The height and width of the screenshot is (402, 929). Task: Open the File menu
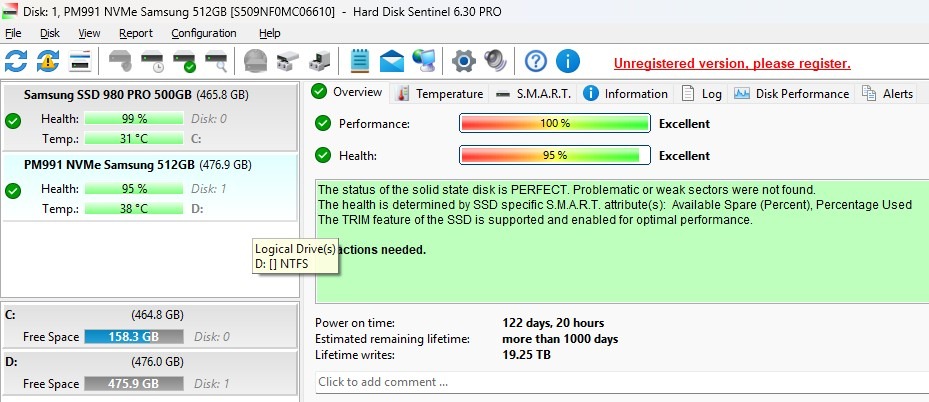click(13, 33)
